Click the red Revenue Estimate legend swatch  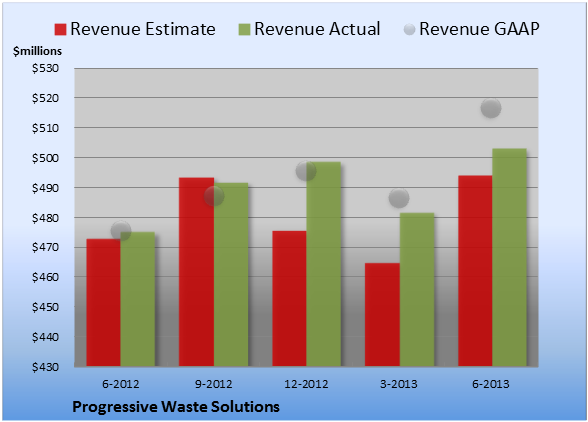60,29
